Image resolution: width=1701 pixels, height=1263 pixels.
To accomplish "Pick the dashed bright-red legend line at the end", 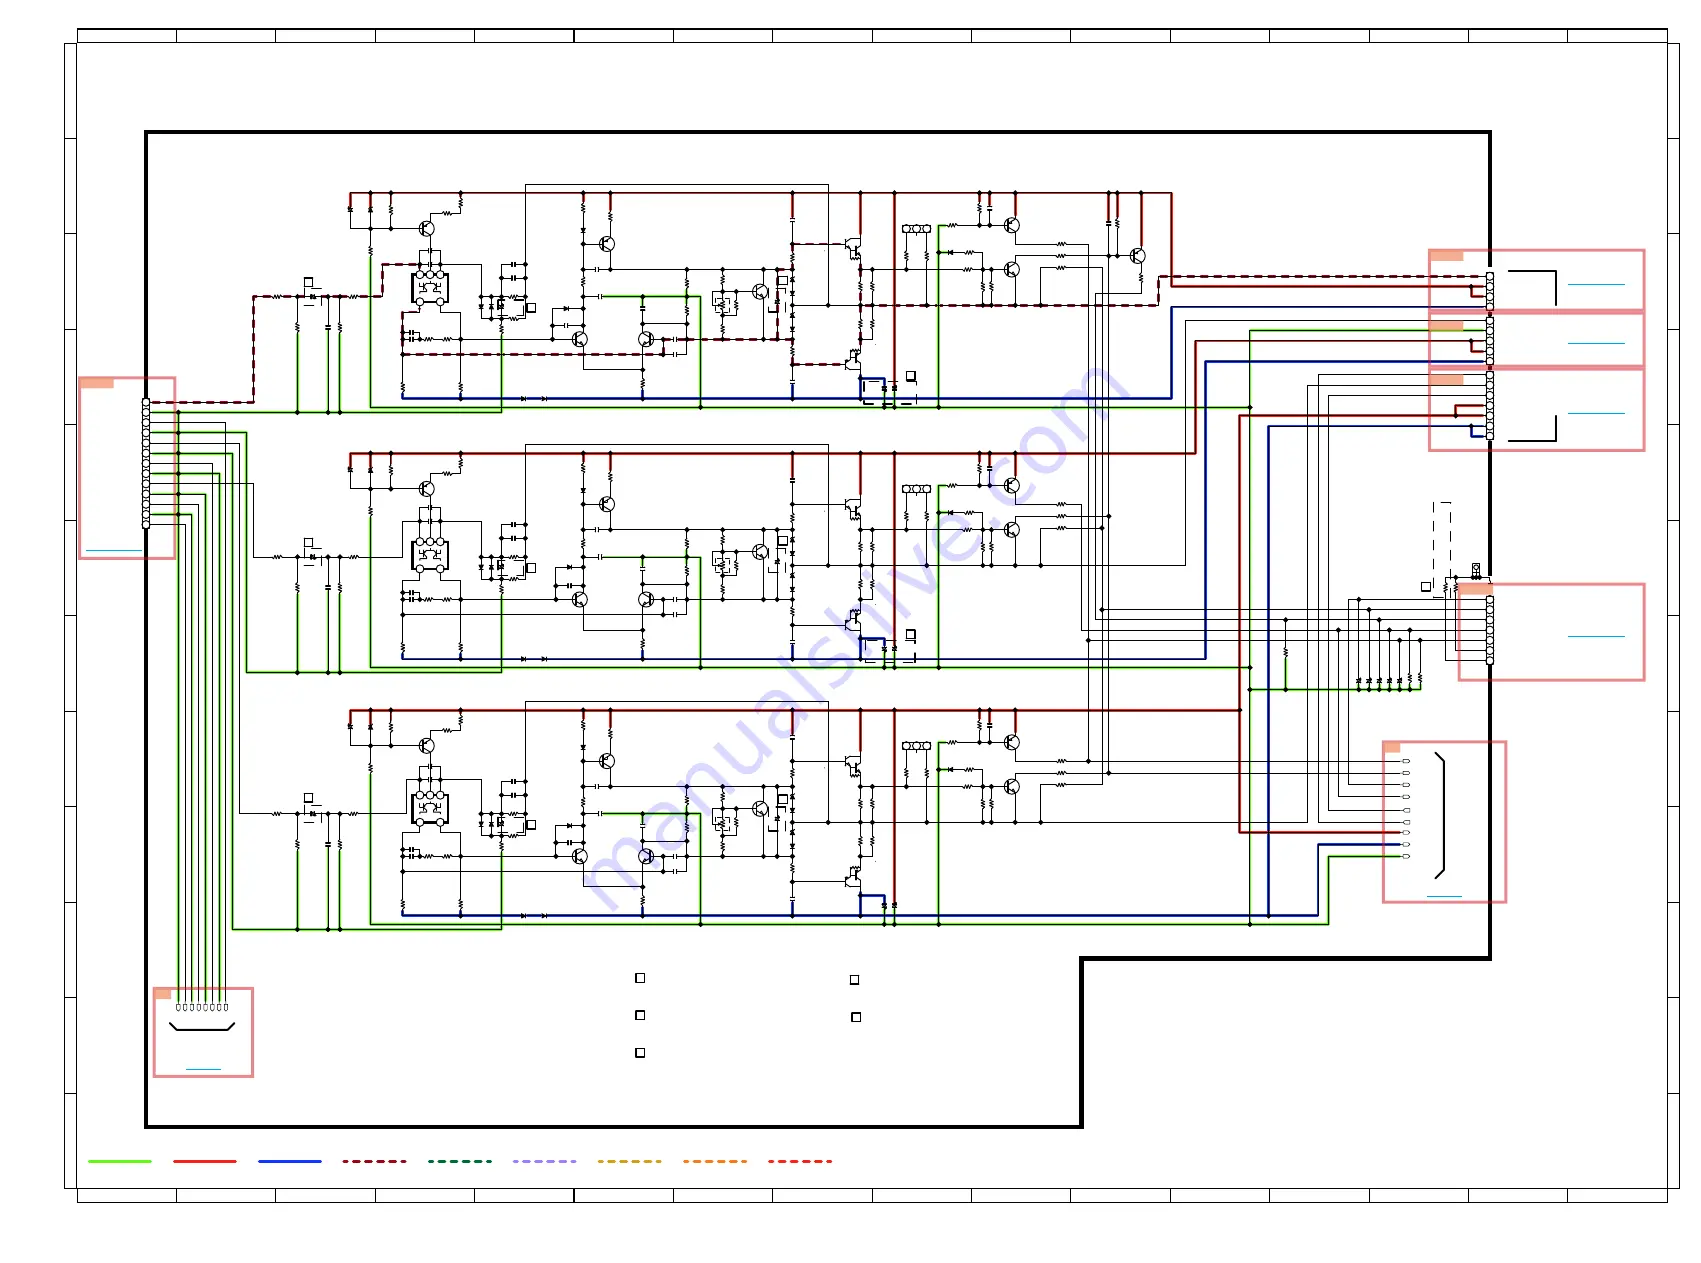I will 800,1161.
